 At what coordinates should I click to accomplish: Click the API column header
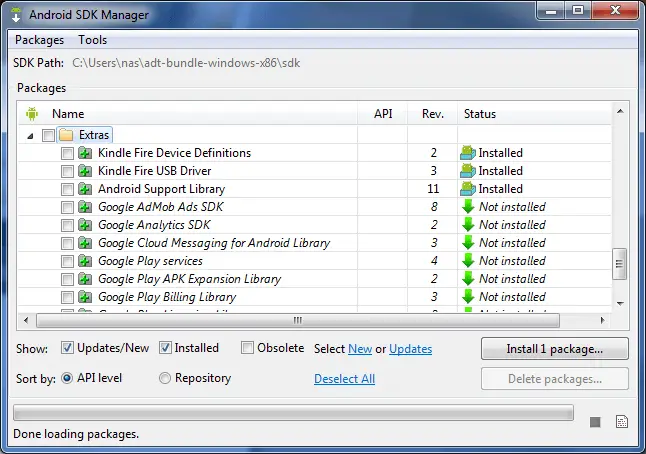click(x=383, y=114)
